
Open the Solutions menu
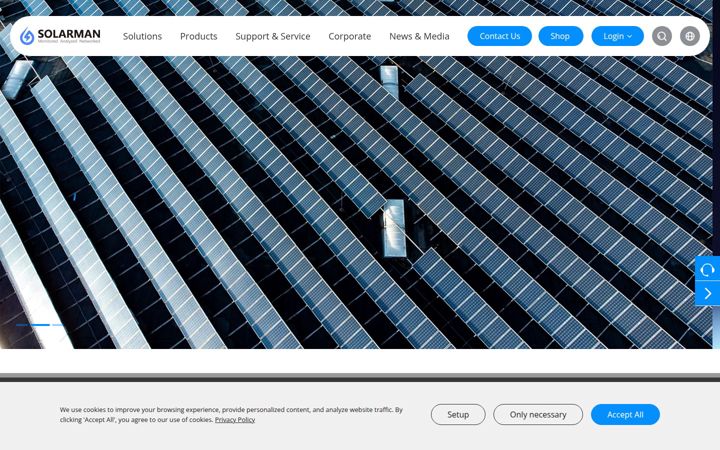coord(142,36)
